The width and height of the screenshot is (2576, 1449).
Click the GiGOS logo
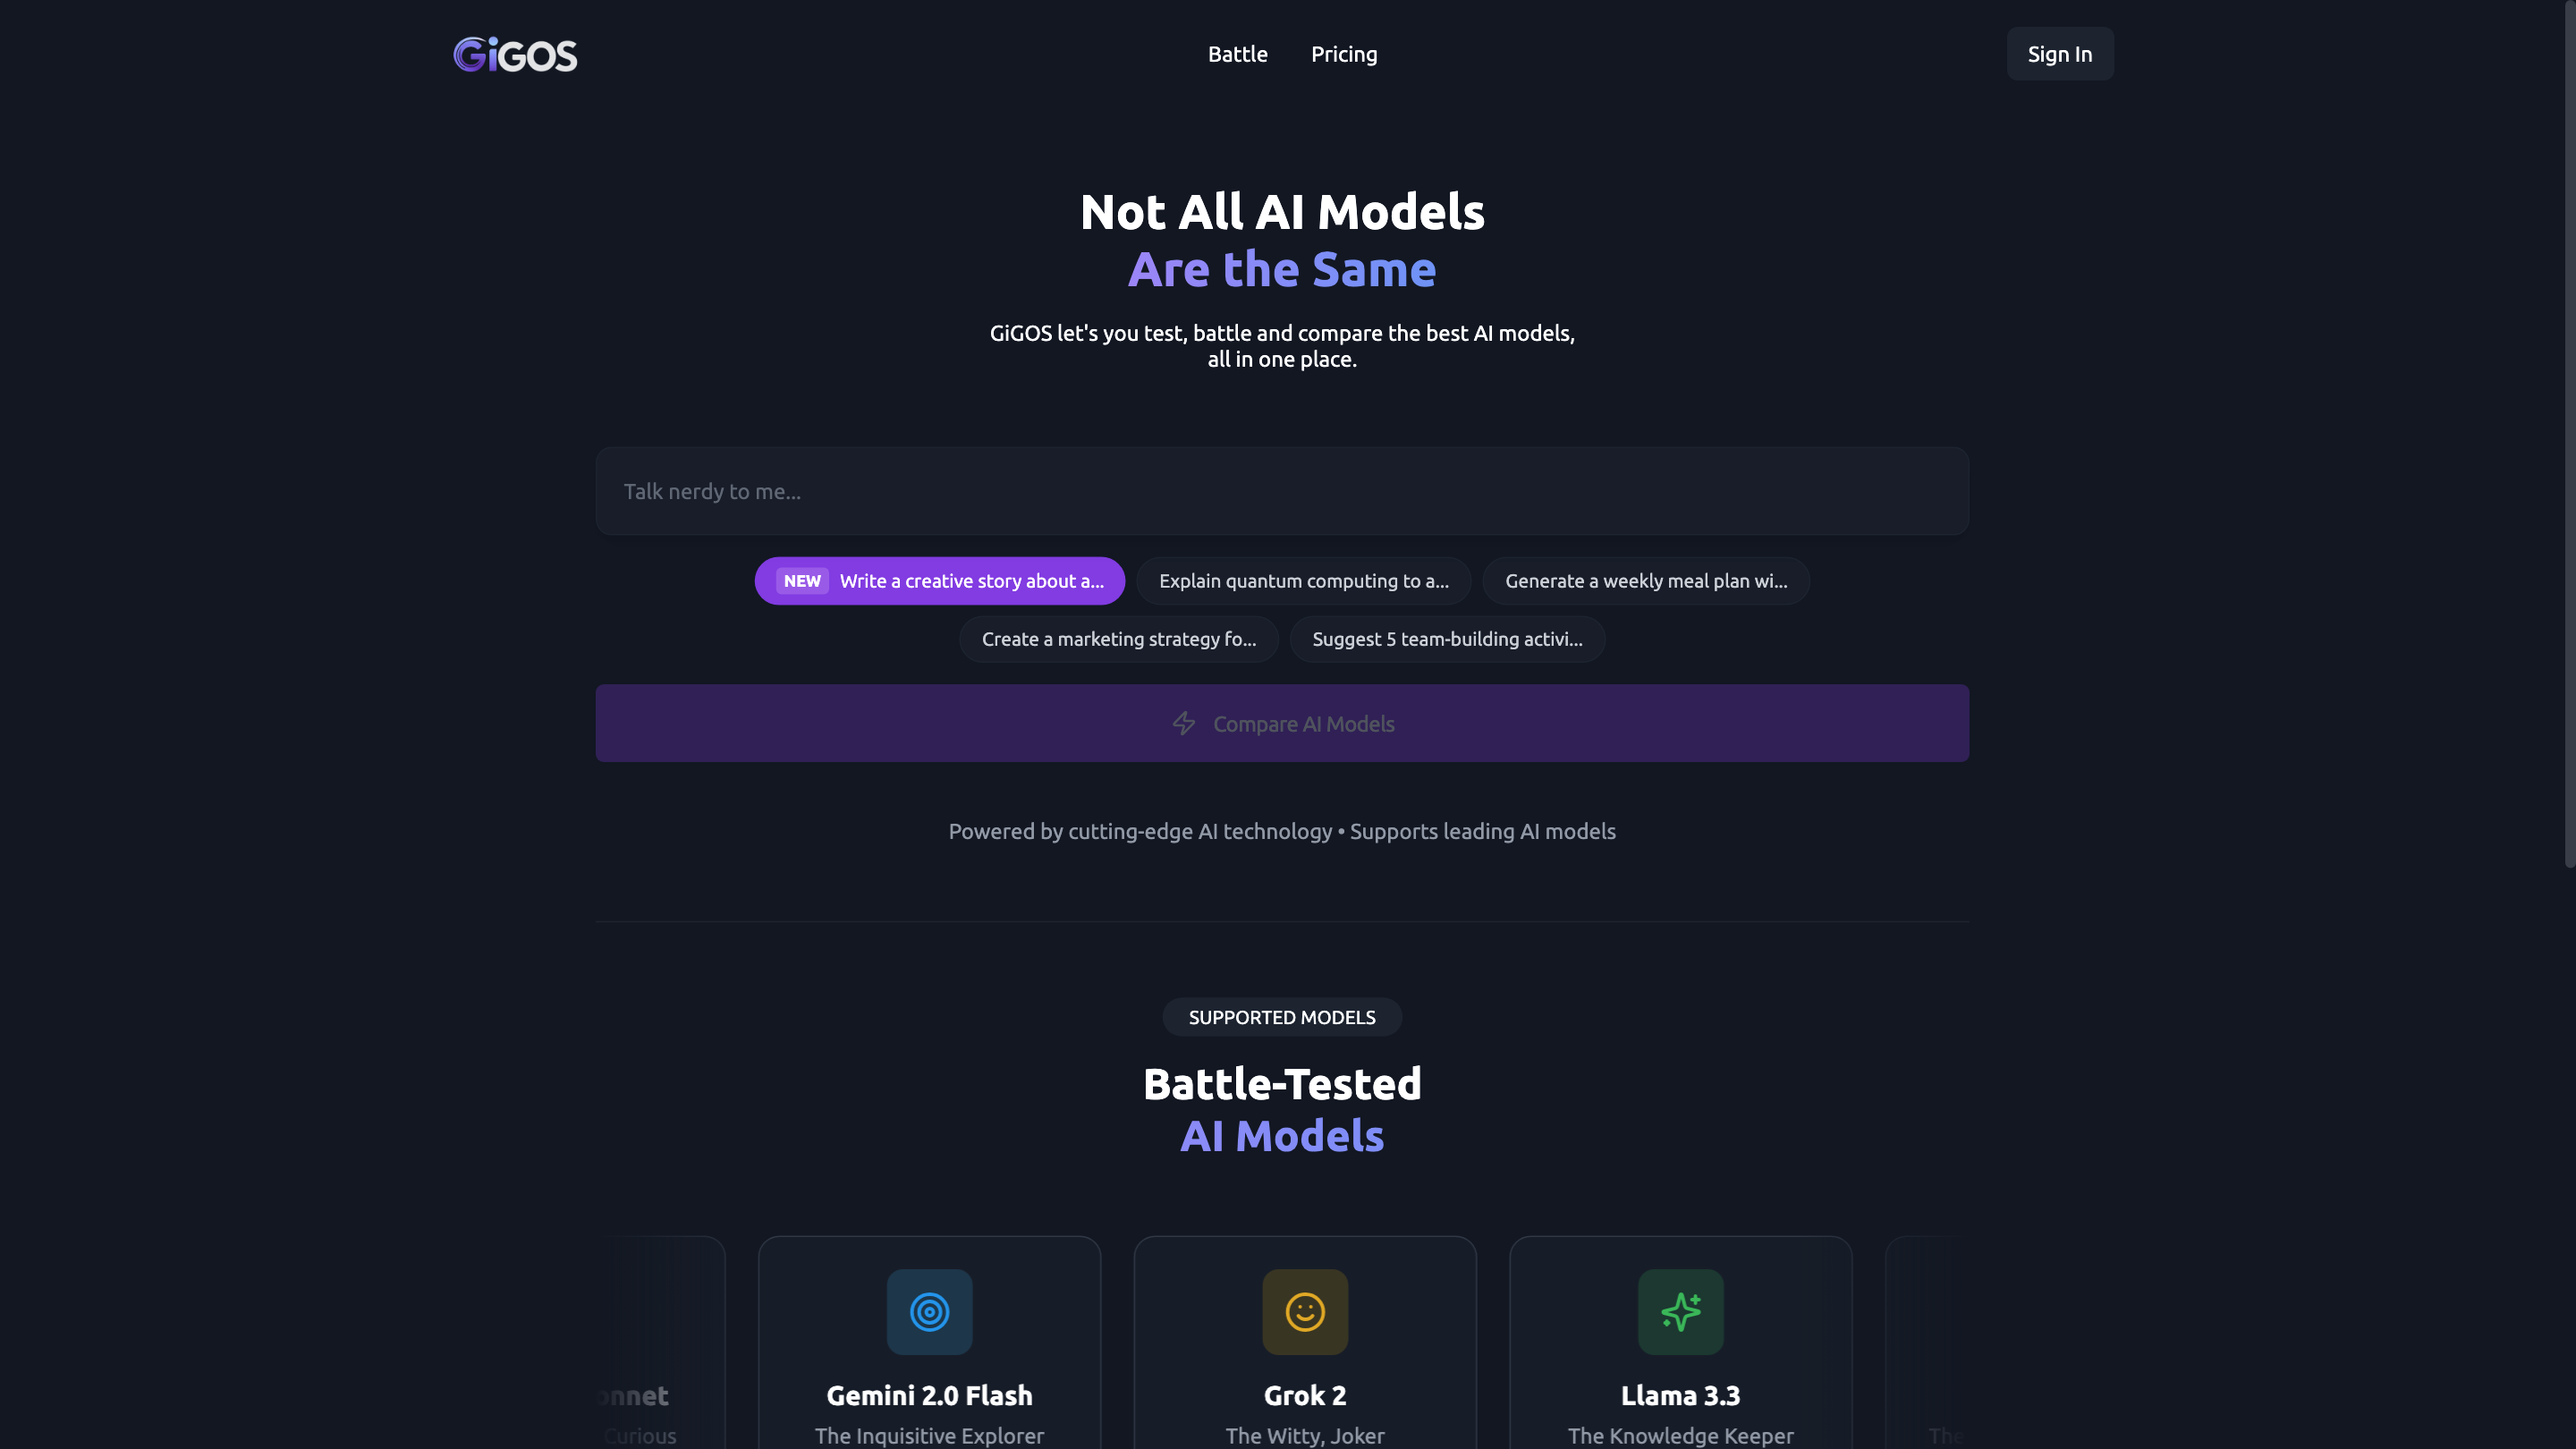point(515,55)
